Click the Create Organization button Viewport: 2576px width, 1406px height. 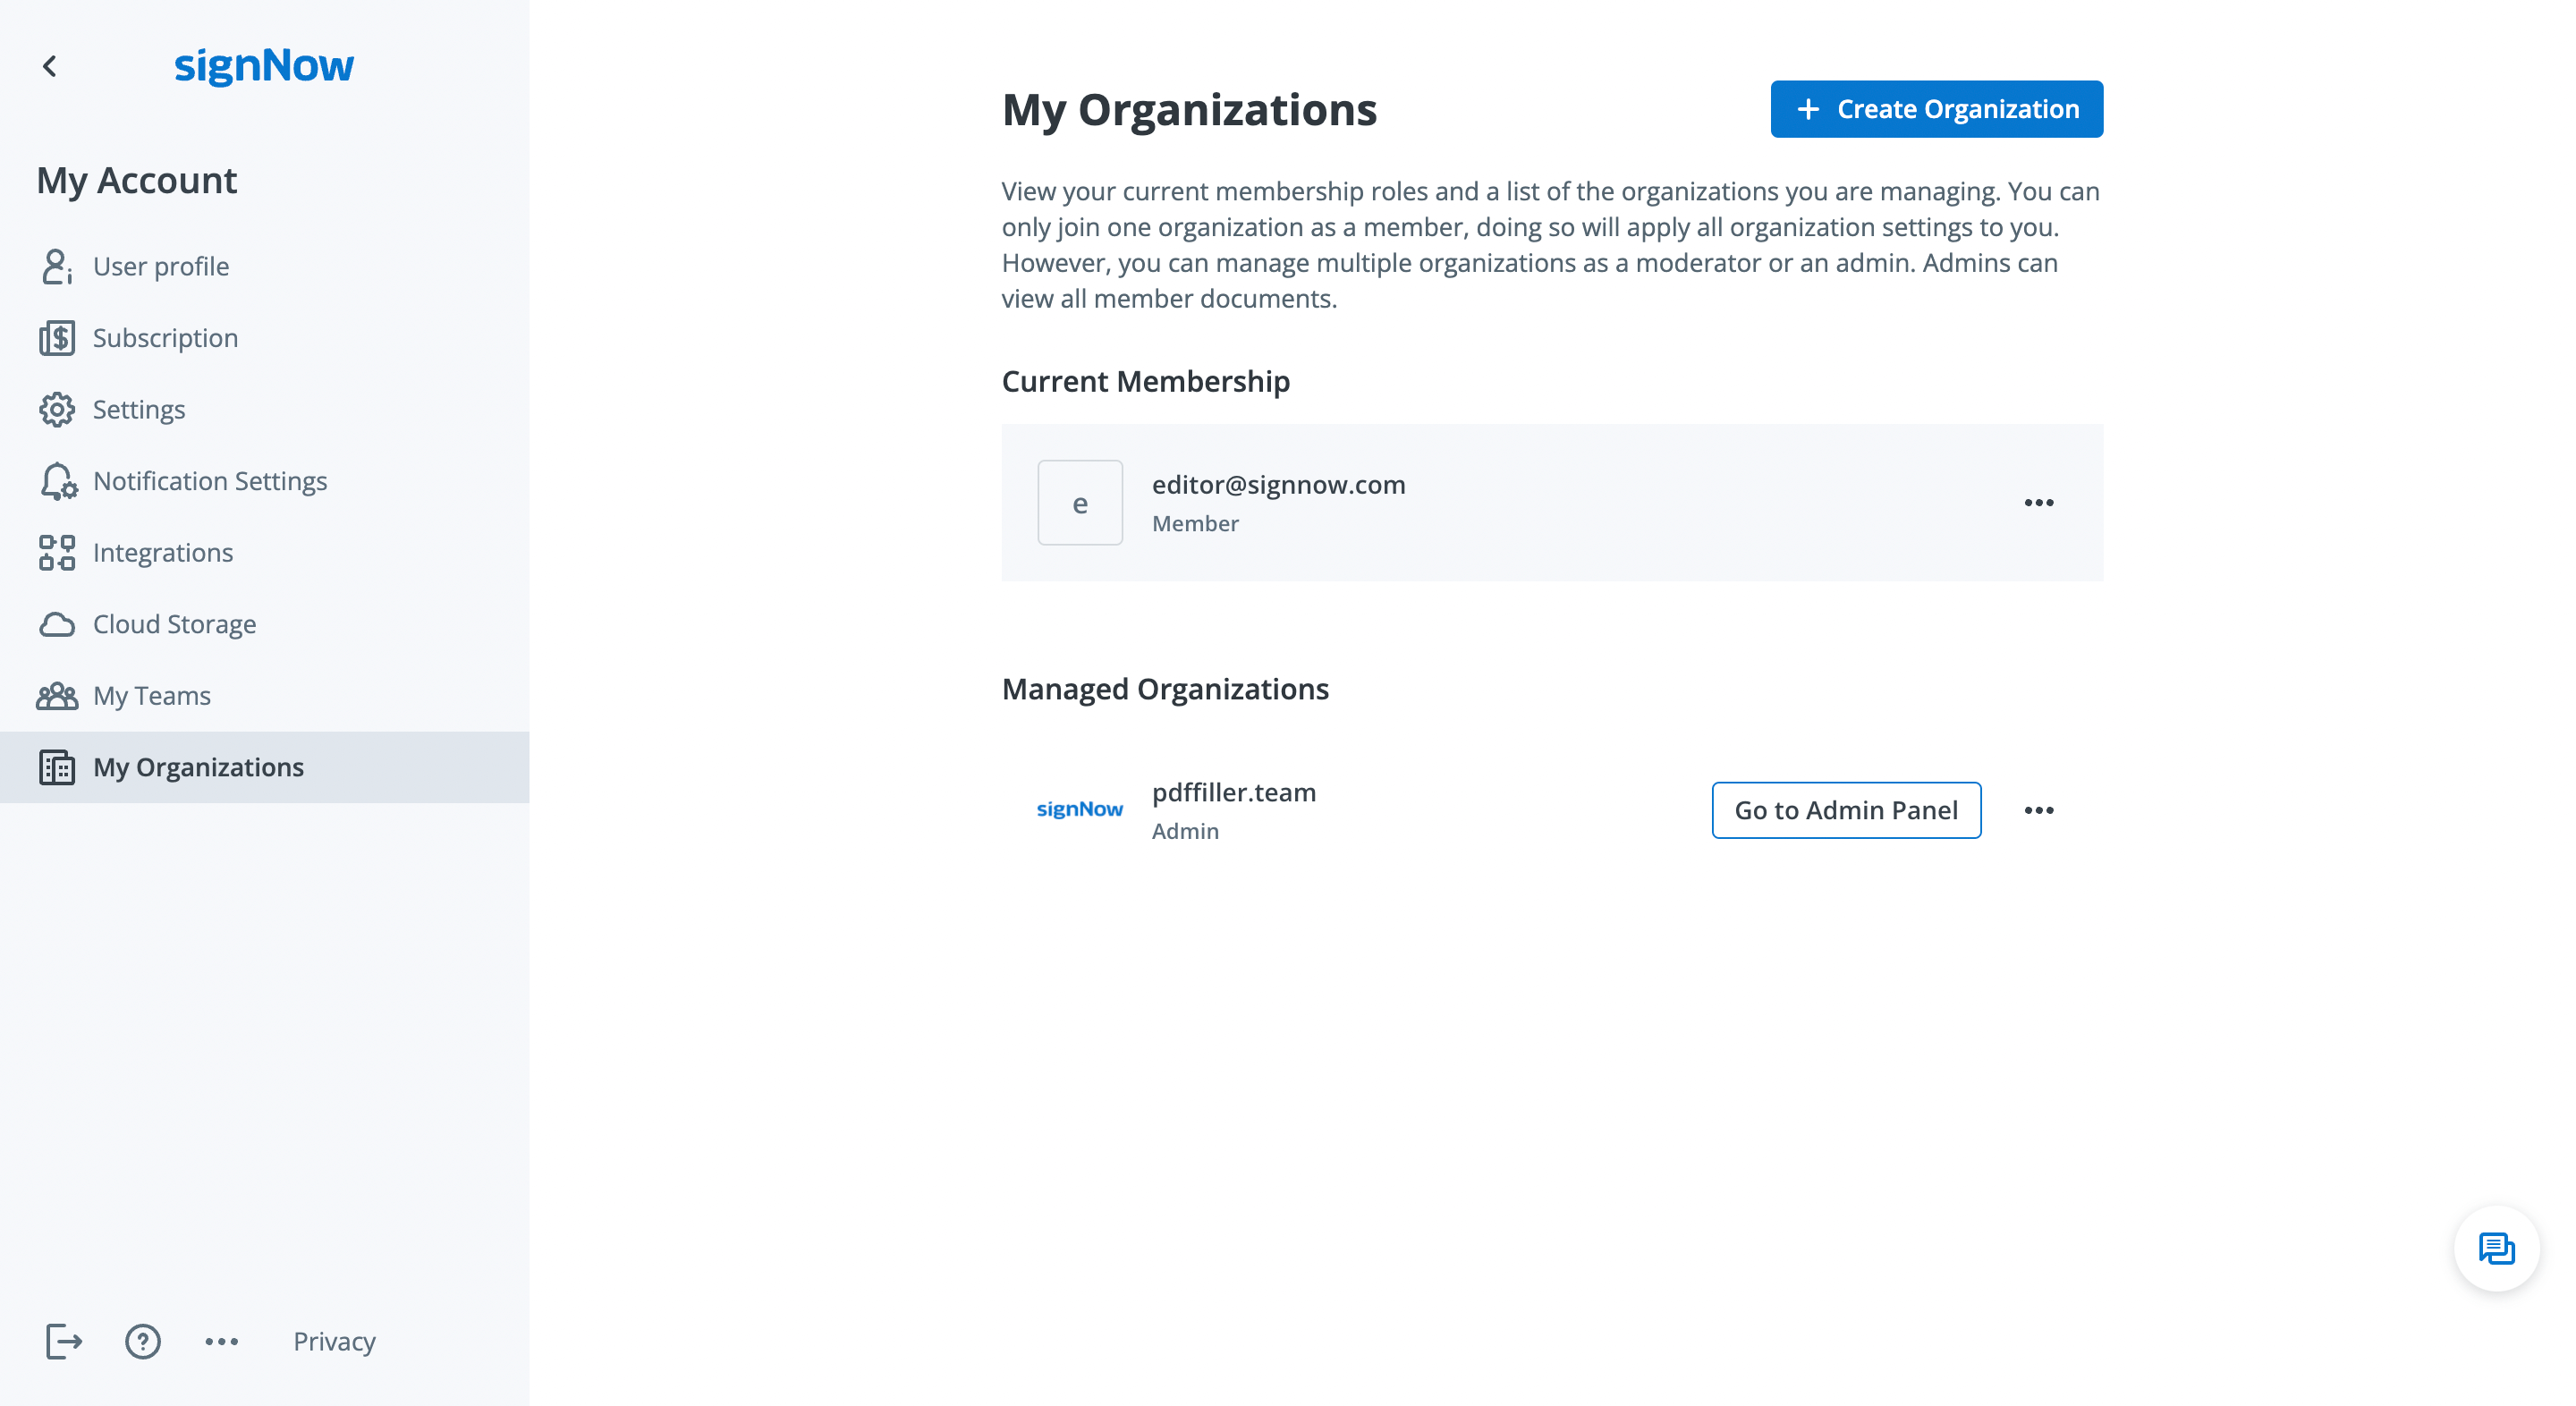[x=1936, y=109]
